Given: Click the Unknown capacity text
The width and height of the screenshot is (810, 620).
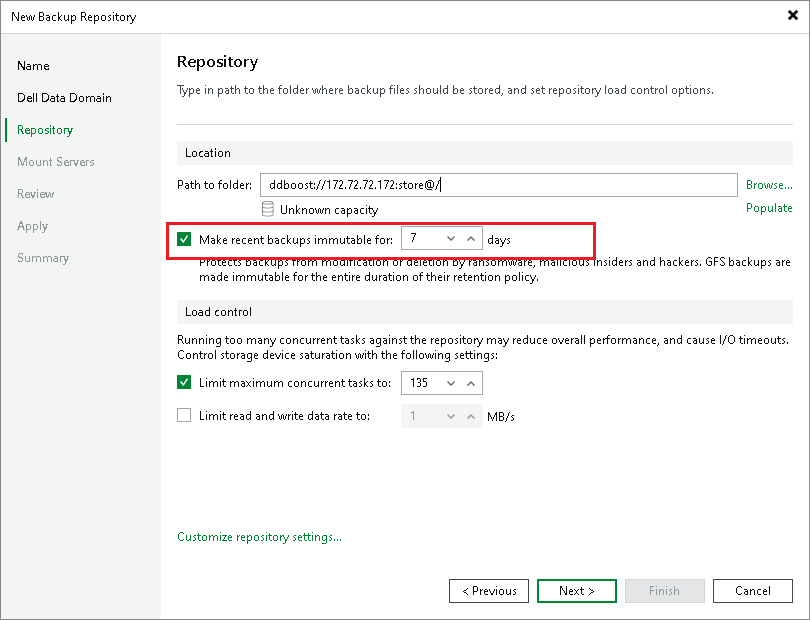Looking at the screenshot, I should tap(329, 210).
